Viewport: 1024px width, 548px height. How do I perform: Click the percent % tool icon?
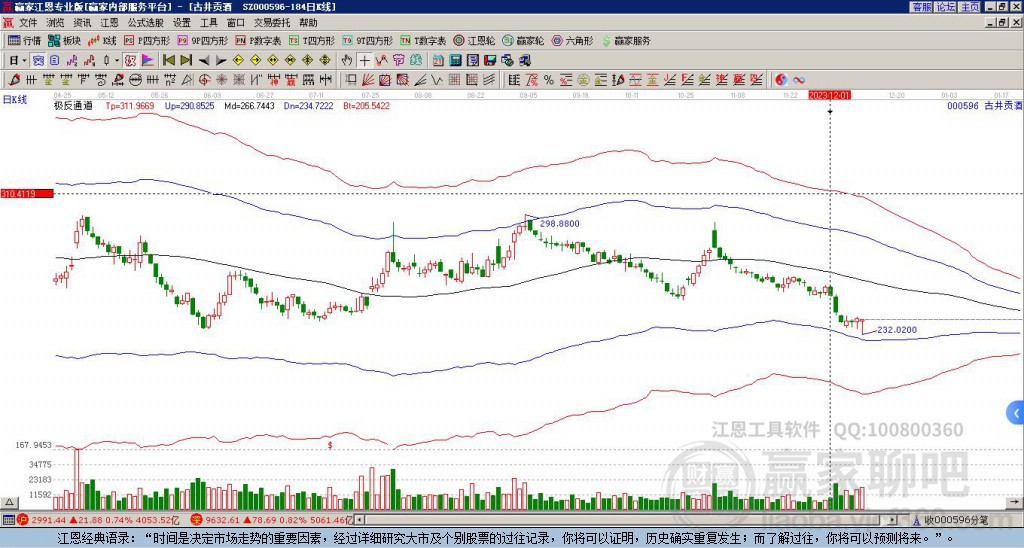(549, 80)
